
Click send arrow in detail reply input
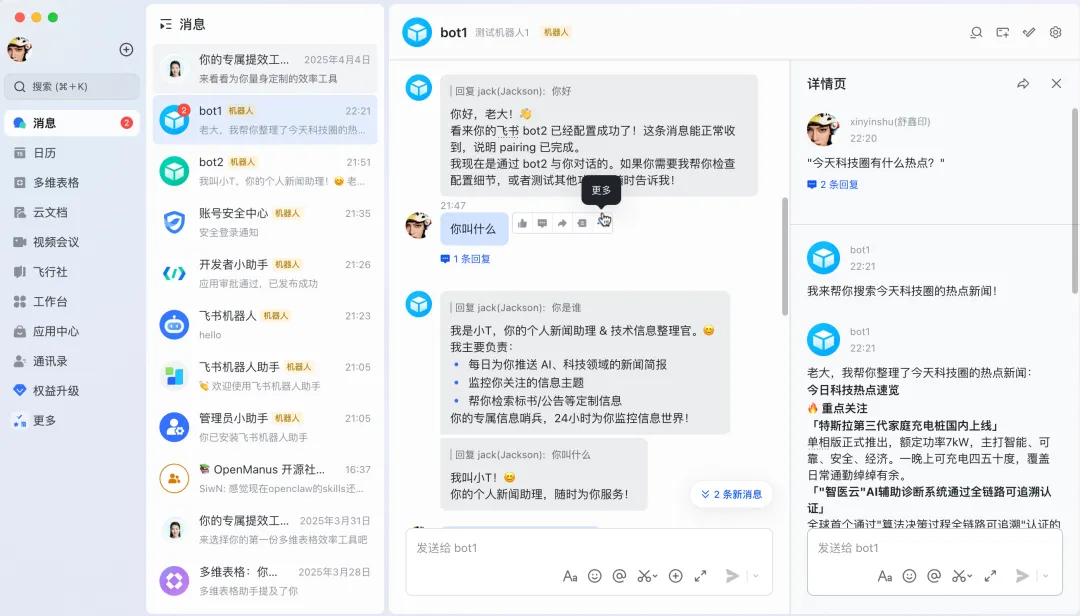[1022, 576]
